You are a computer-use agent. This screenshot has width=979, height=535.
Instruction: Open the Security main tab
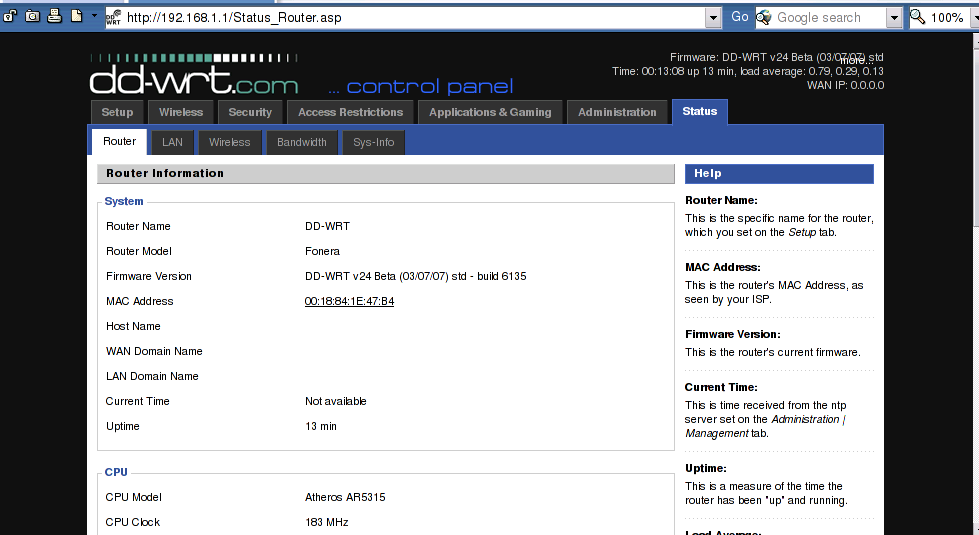[x=250, y=112]
